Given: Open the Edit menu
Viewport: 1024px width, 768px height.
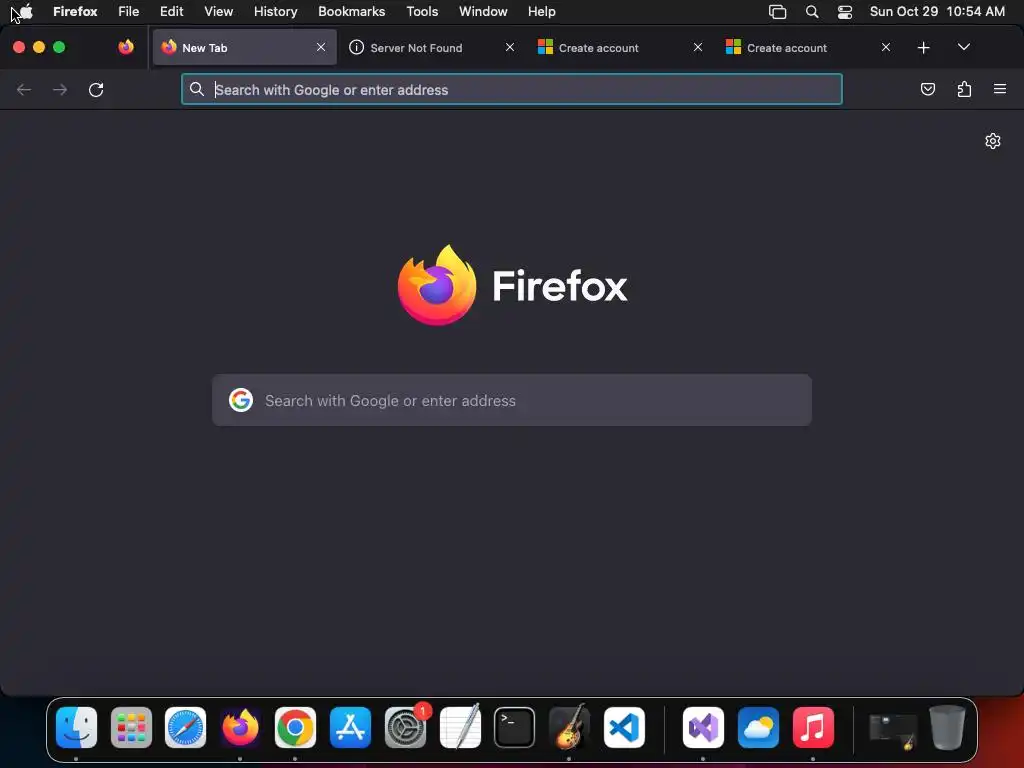Looking at the screenshot, I should pos(172,11).
